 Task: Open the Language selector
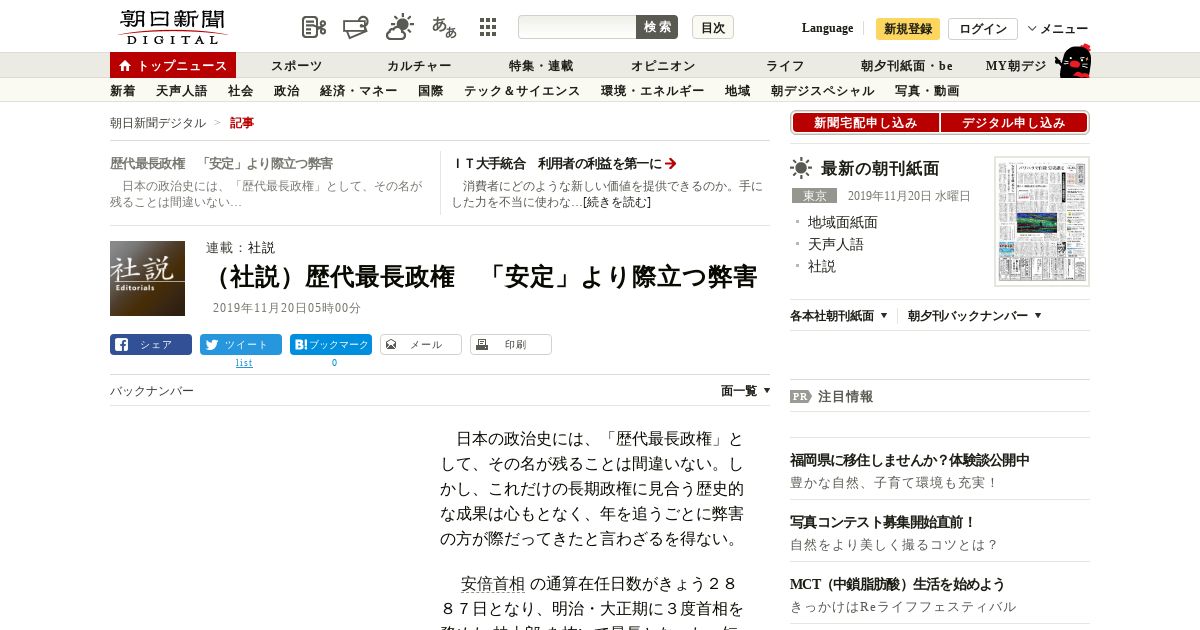point(827,28)
